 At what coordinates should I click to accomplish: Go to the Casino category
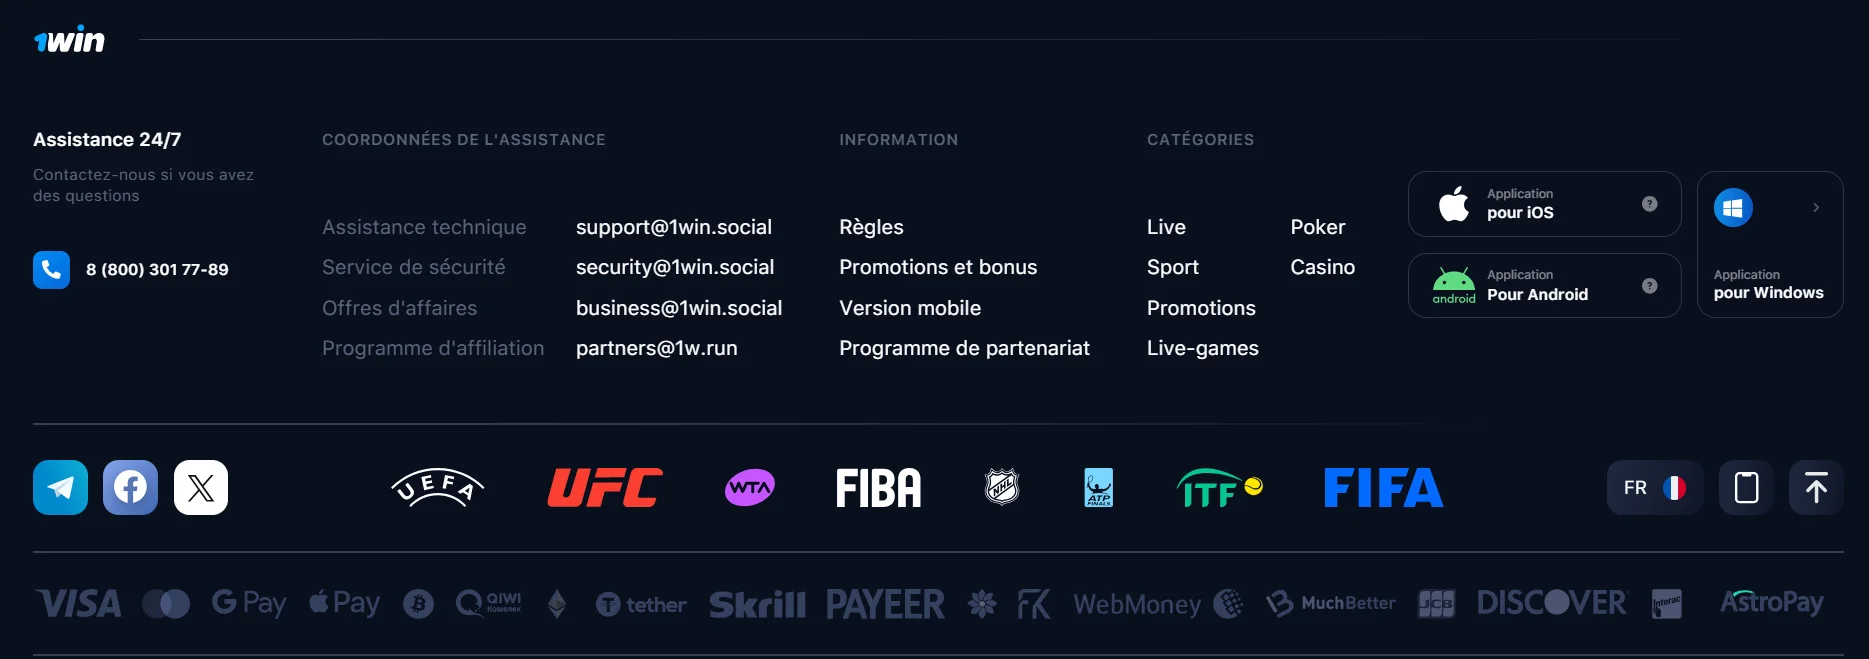point(1322,267)
